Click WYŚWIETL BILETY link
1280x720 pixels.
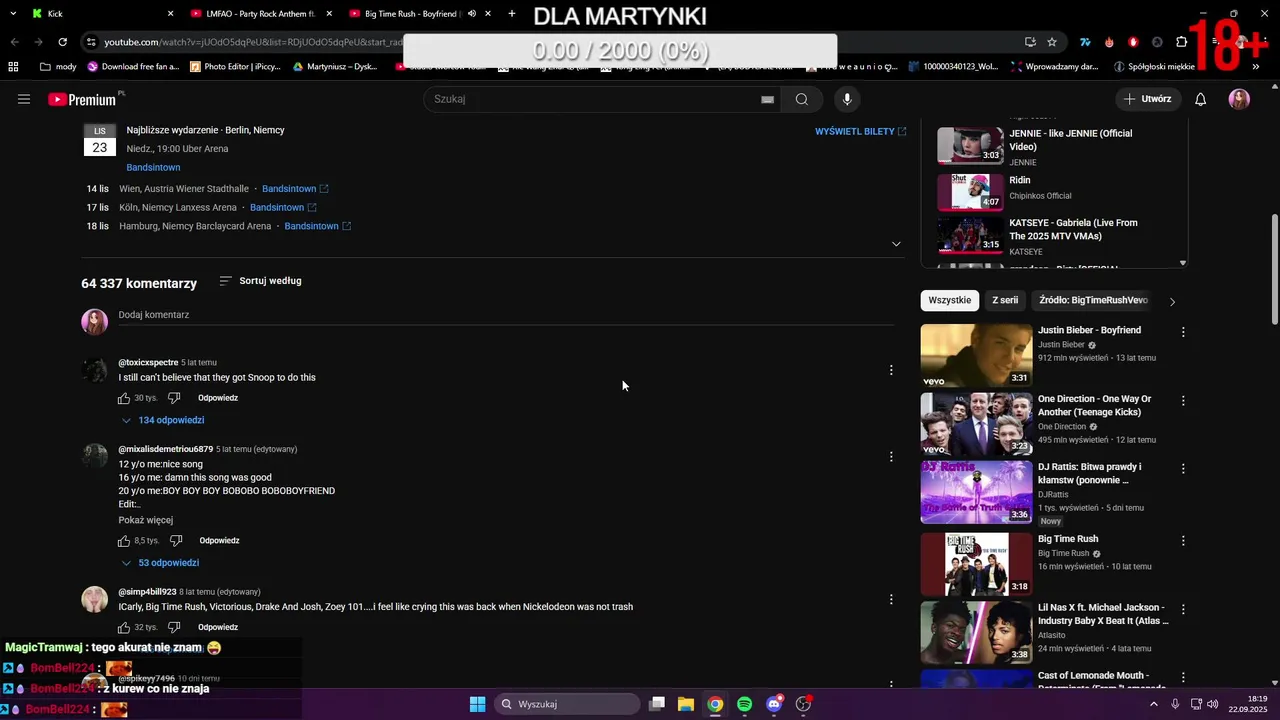point(861,132)
